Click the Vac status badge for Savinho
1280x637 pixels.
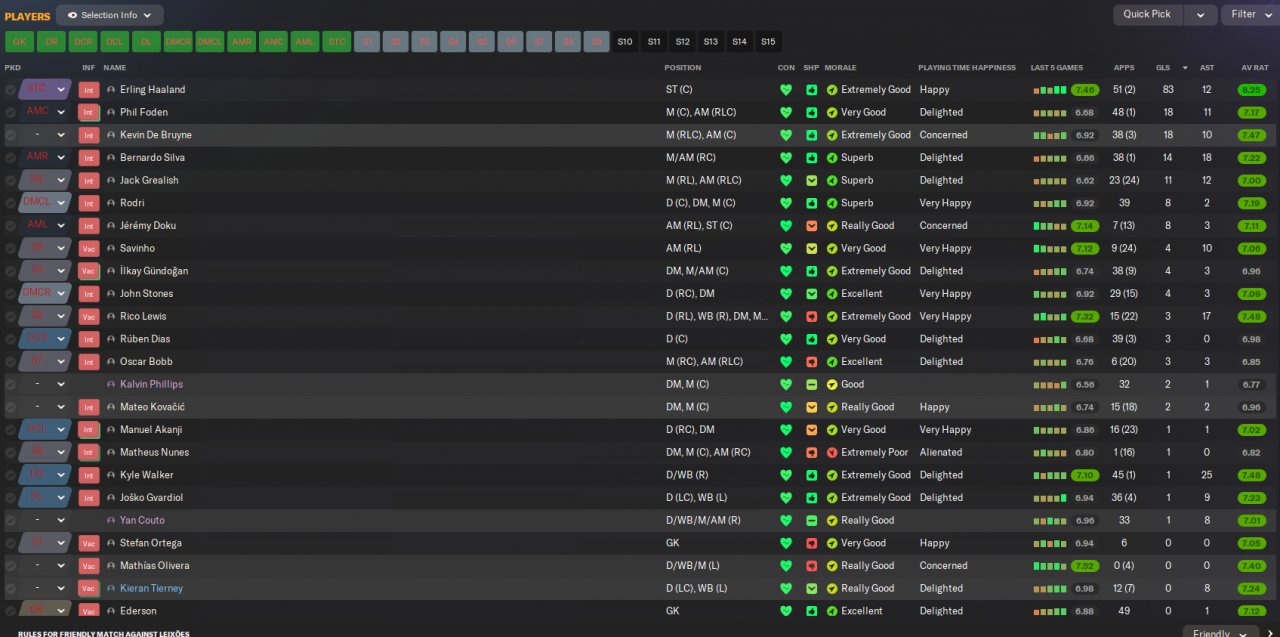click(89, 248)
